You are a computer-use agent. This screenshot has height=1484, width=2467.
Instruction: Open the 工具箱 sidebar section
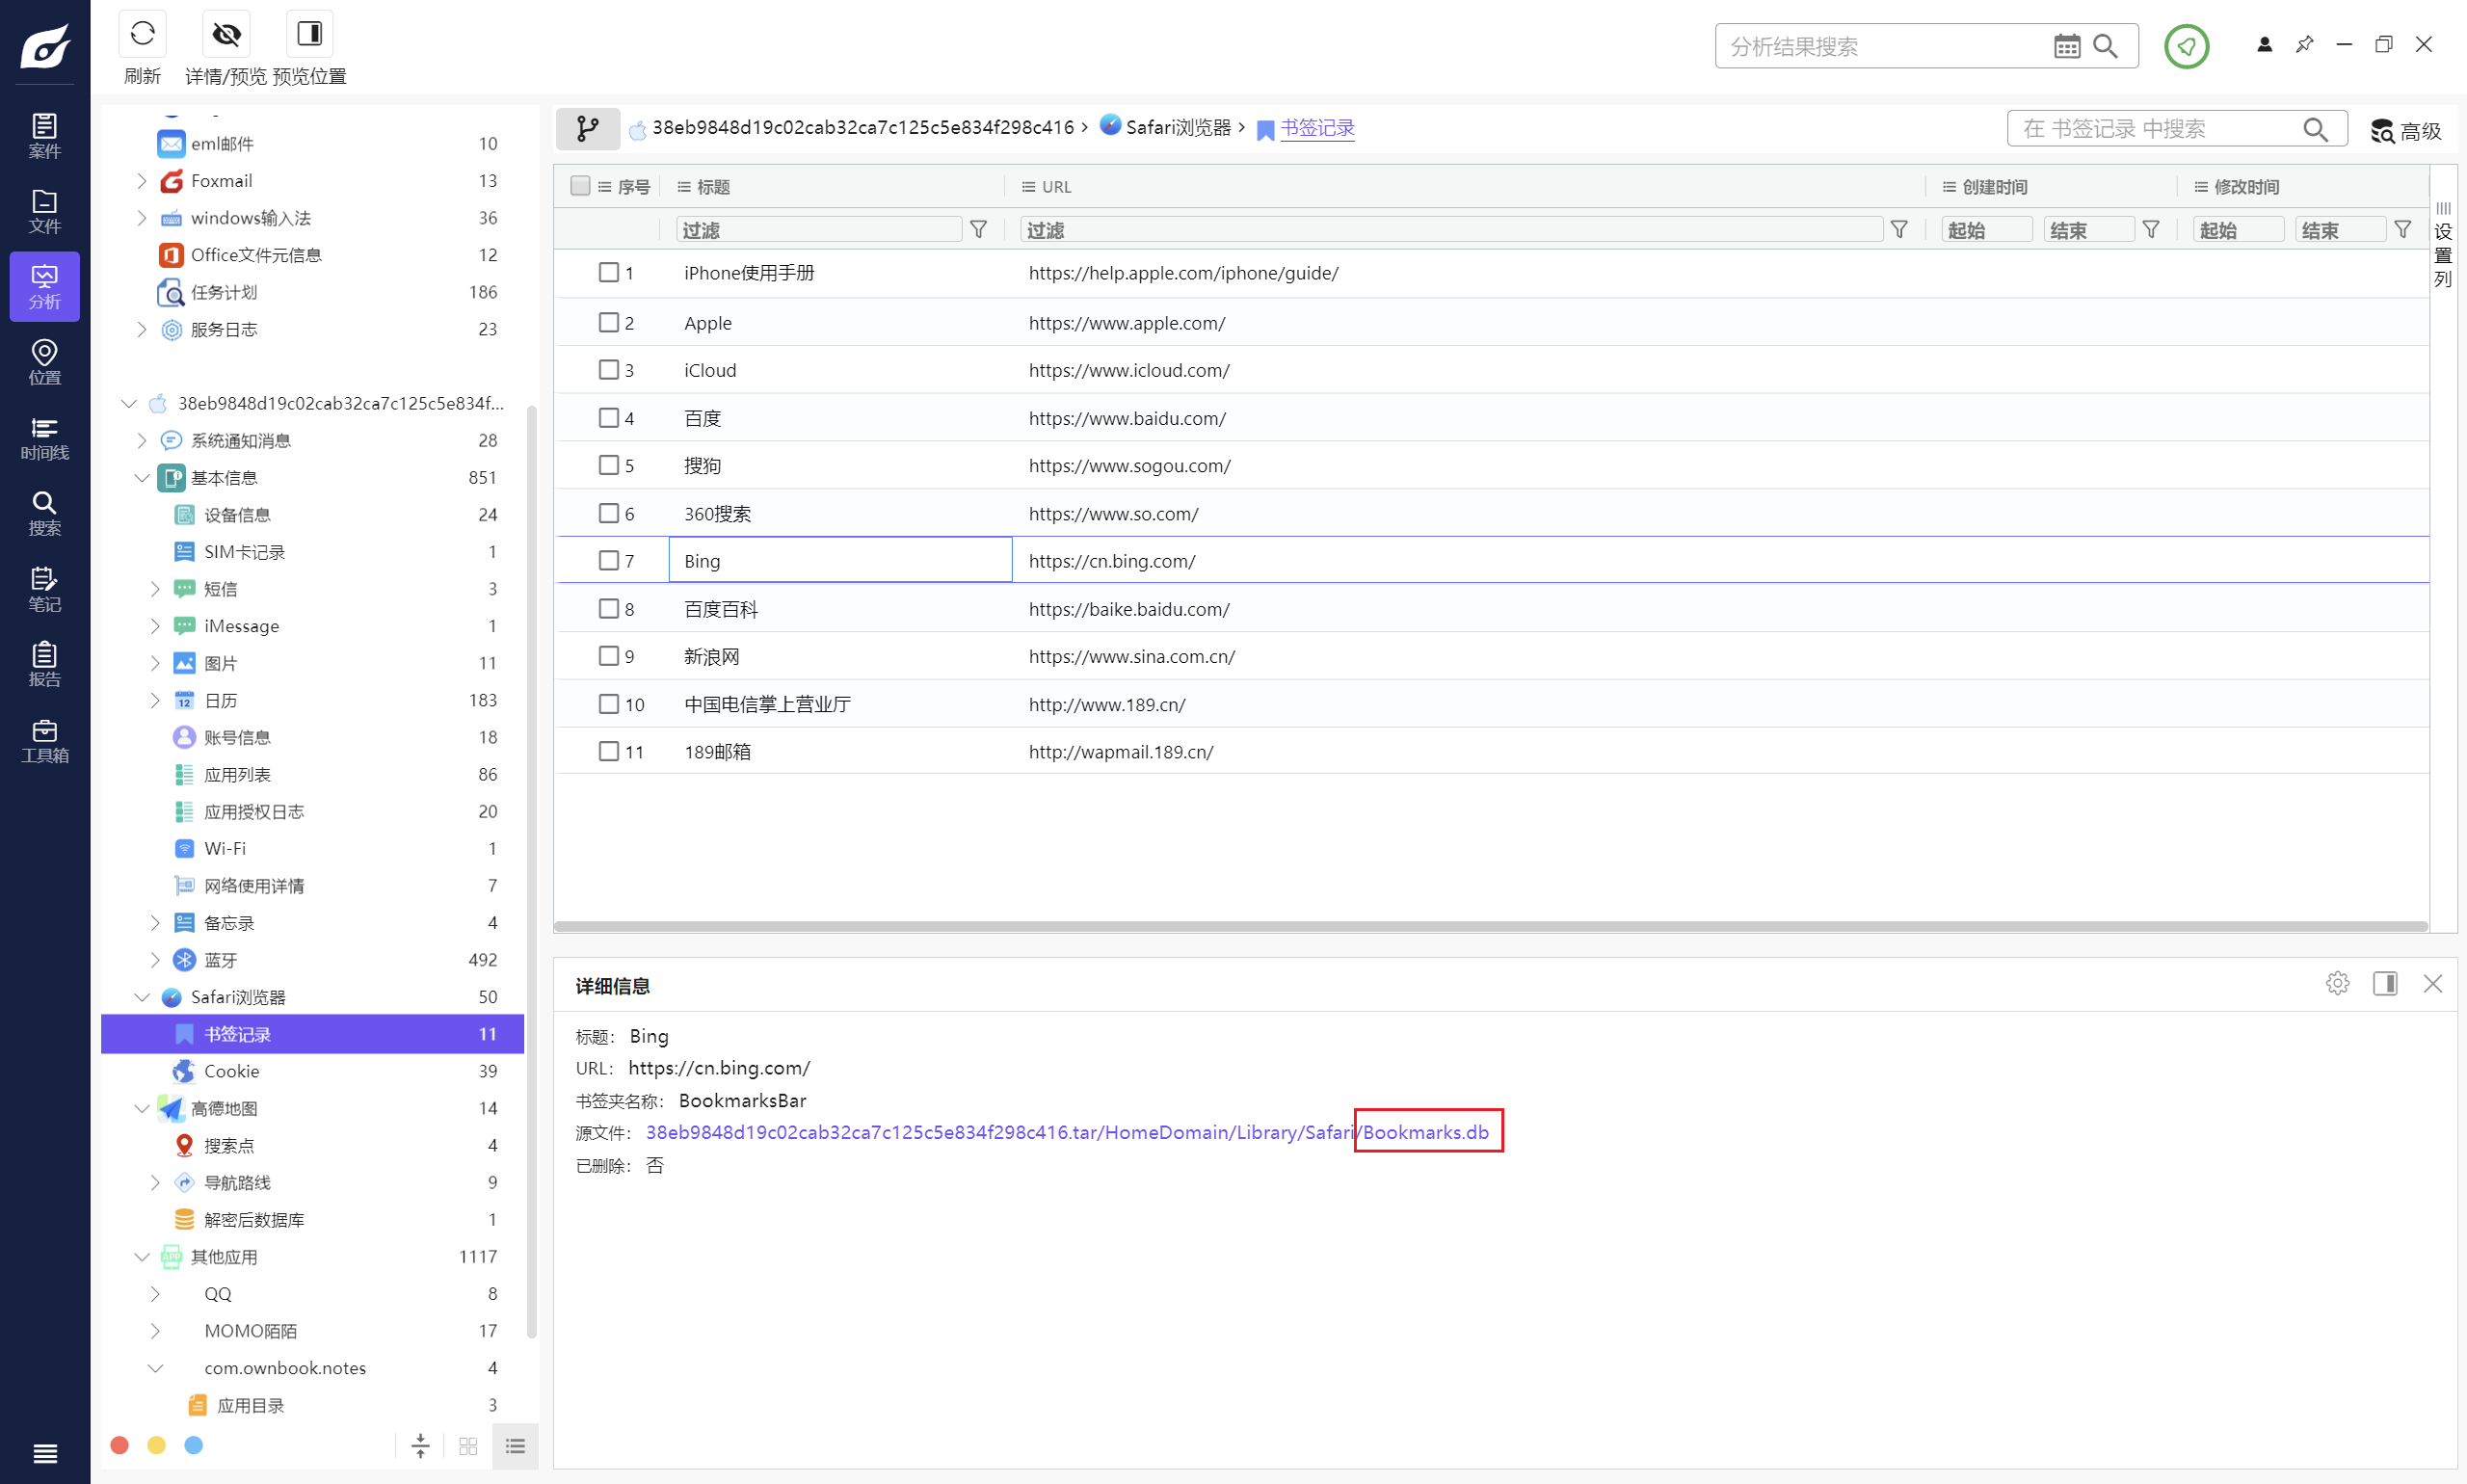click(x=44, y=740)
